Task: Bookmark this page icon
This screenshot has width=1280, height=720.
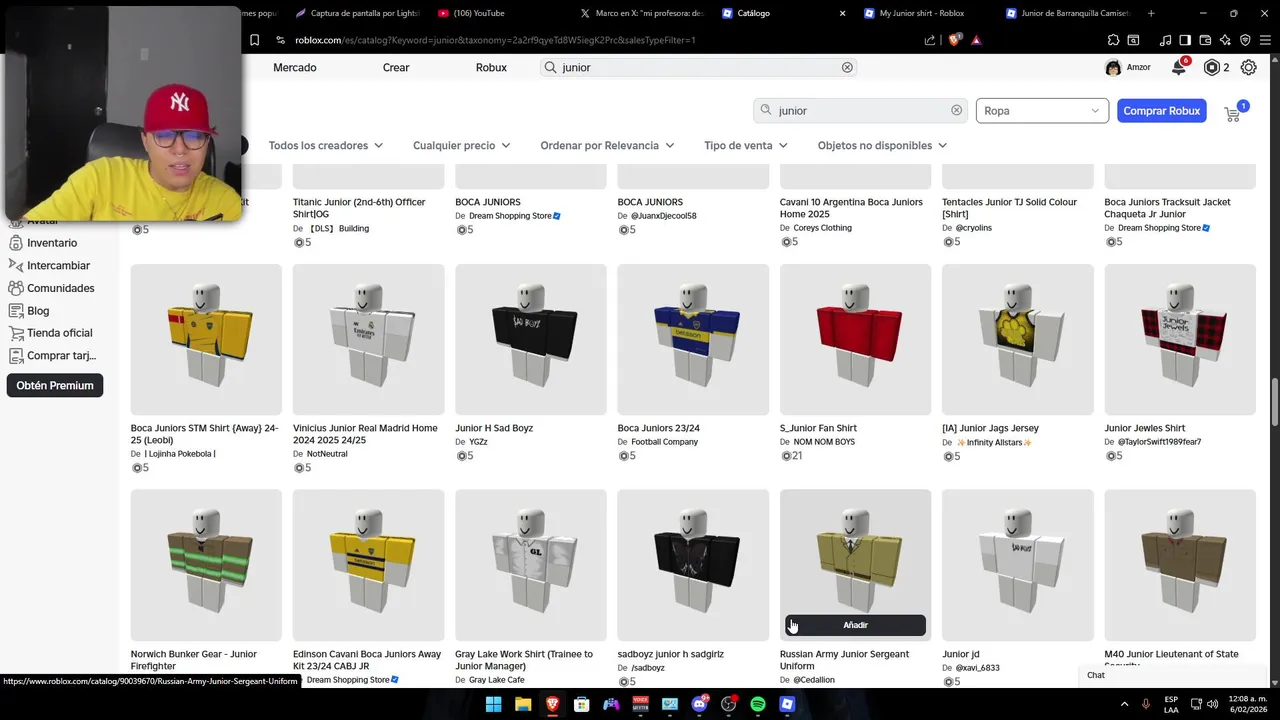Action: pos(254,40)
